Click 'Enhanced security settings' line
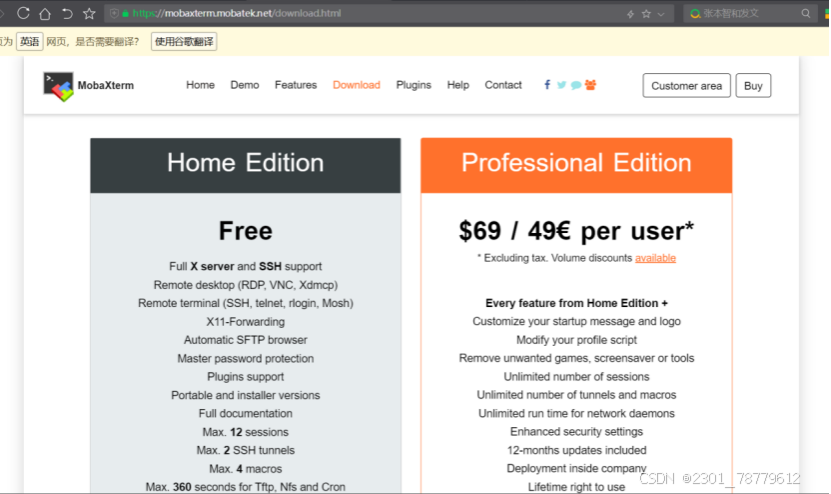 point(576,431)
